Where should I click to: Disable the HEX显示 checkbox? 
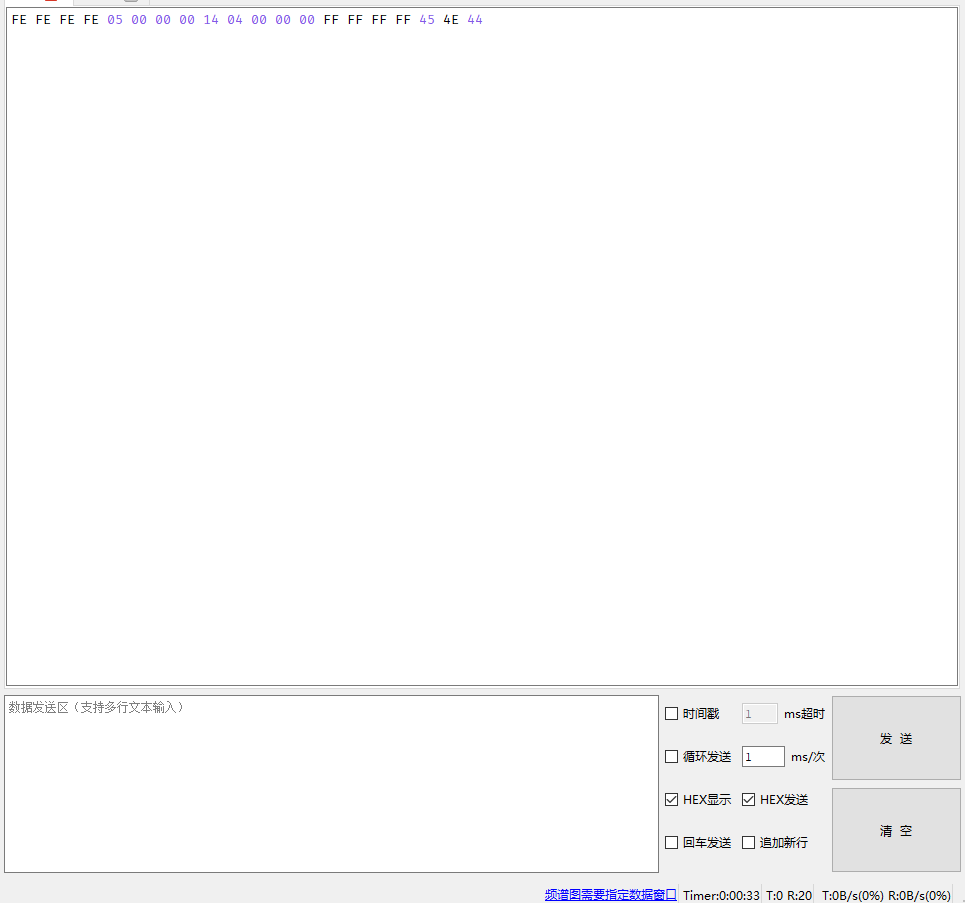pyautogui.click(x=671, y=799)
